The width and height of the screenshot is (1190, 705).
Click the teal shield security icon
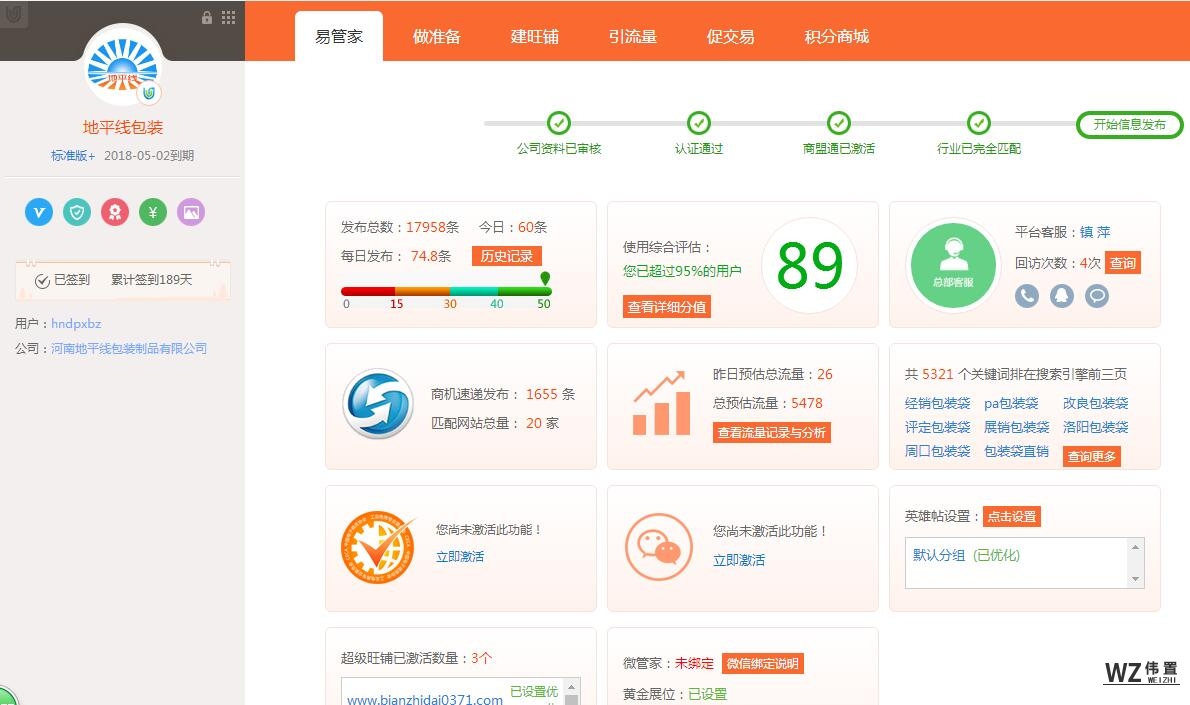click(77, 212)
